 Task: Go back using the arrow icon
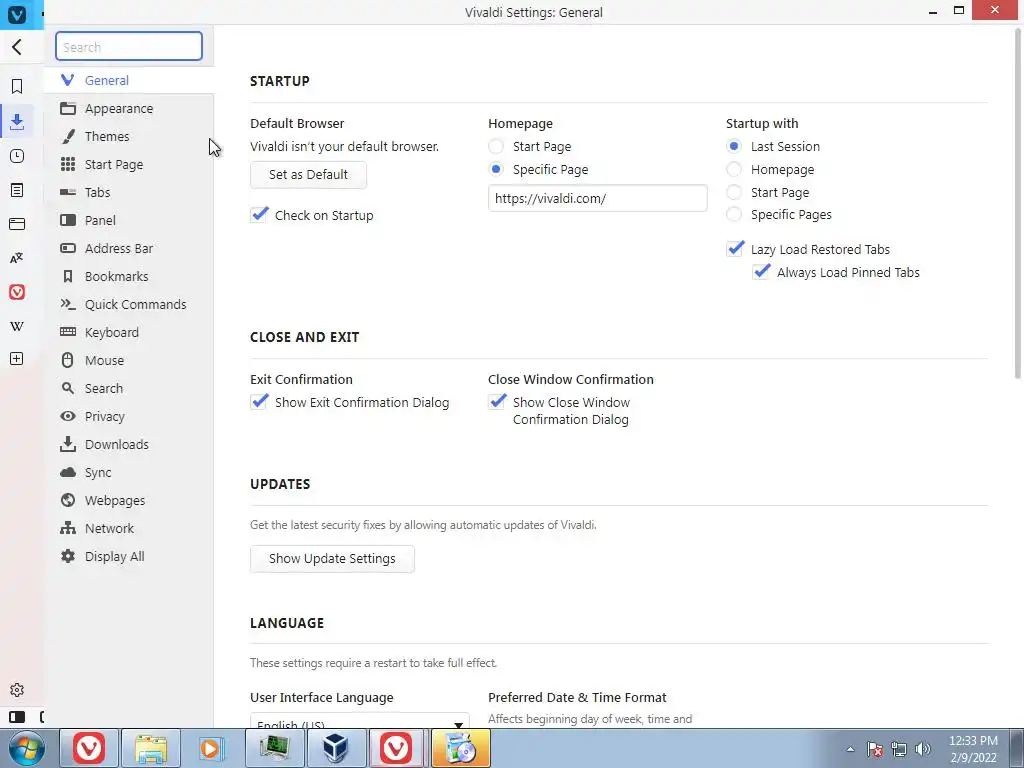pyautogui.click(x=17, y=47)
